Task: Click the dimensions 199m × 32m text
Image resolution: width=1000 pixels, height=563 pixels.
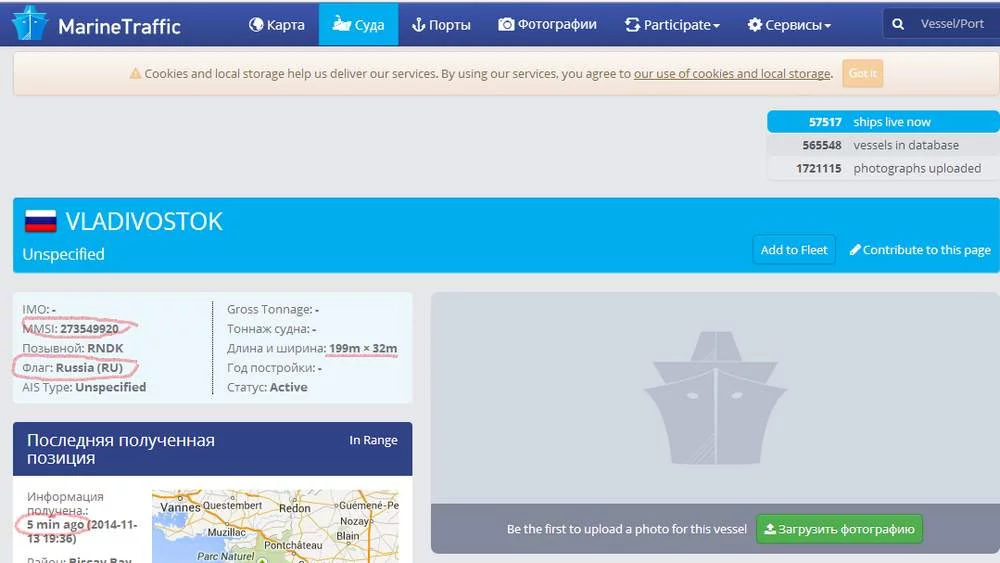Action: 363,348
